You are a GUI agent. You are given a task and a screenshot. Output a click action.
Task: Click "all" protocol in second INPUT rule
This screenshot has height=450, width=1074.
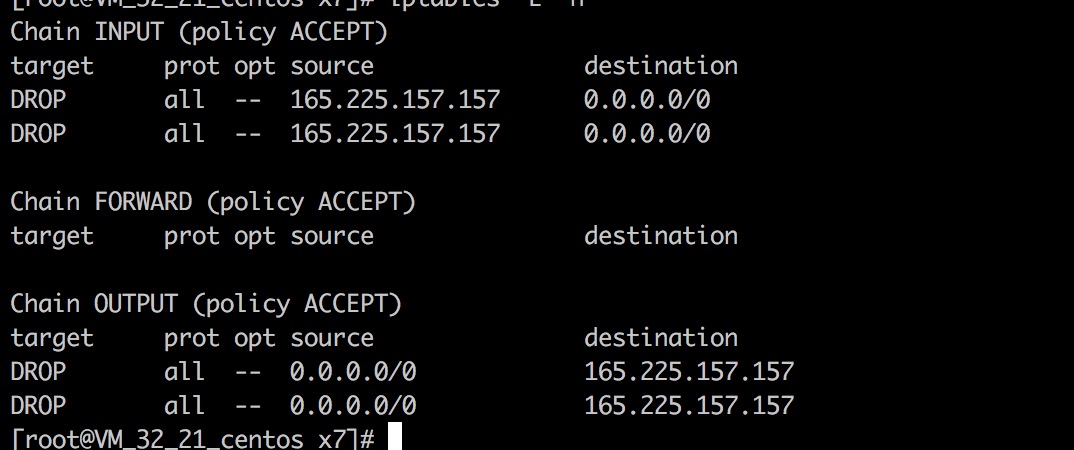point(184,134)
